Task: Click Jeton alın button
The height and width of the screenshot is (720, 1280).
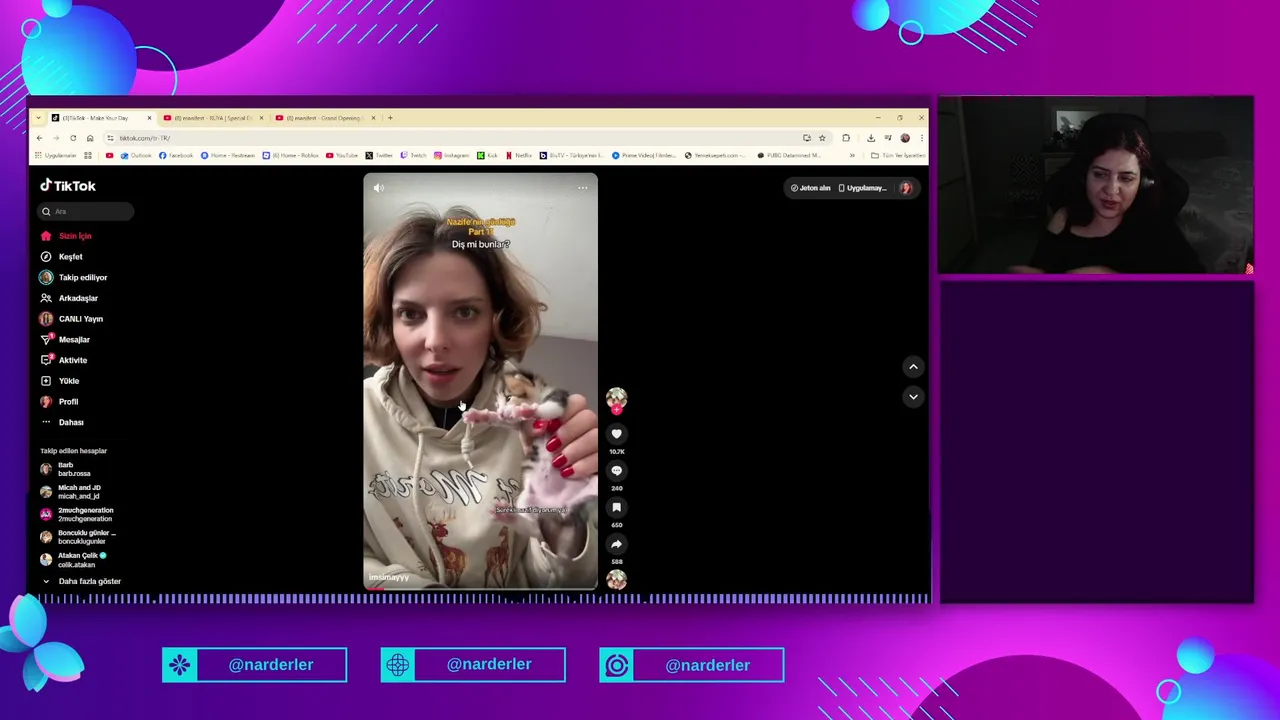Action: pyautogui.click(x=811, y=188)
